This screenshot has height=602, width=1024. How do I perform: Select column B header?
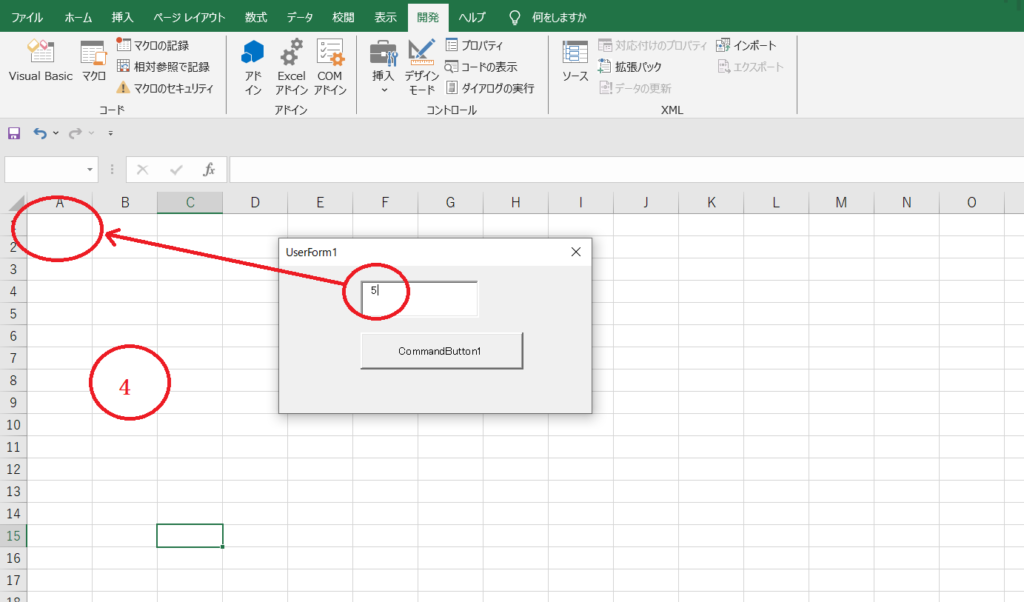pyautogui.click(x=125, y=202)
